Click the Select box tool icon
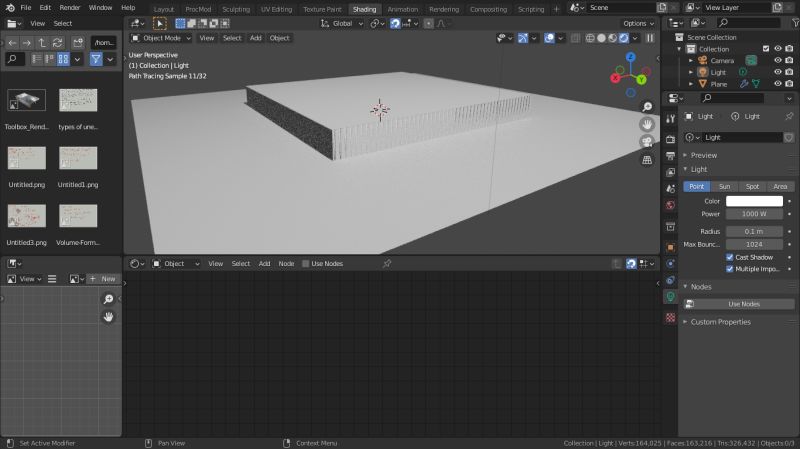This screenshot has height=449, width=800. click(x=180, y=23)
